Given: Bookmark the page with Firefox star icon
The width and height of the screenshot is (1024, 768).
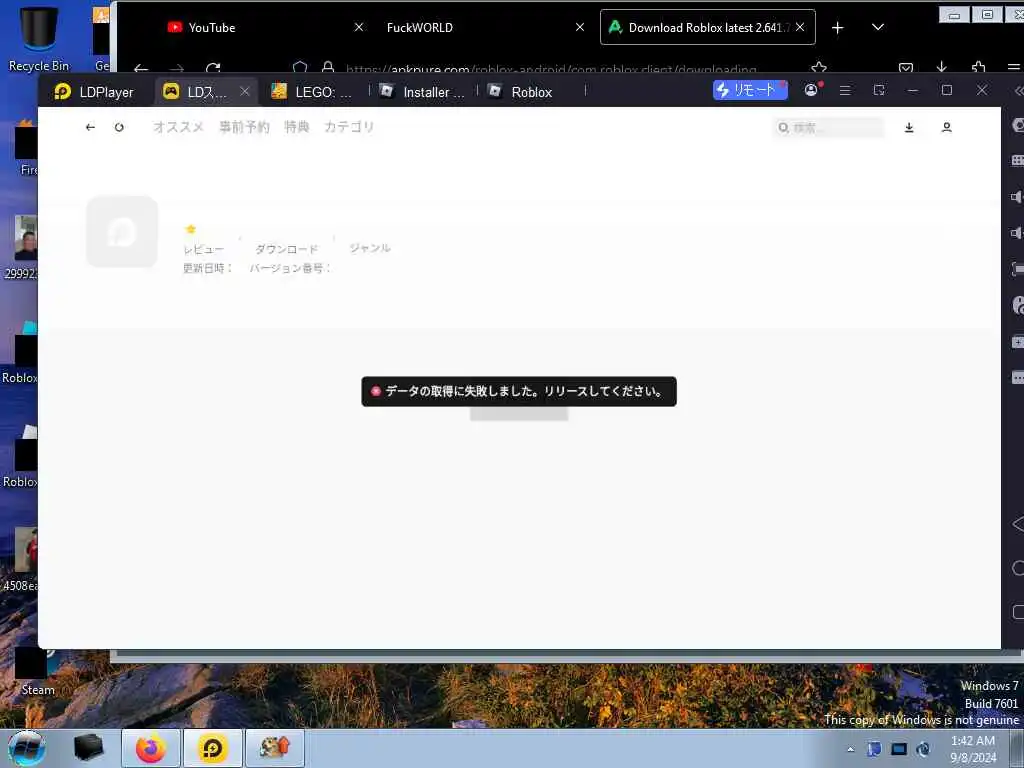Looking at the screenshot, I should point(819,67).
